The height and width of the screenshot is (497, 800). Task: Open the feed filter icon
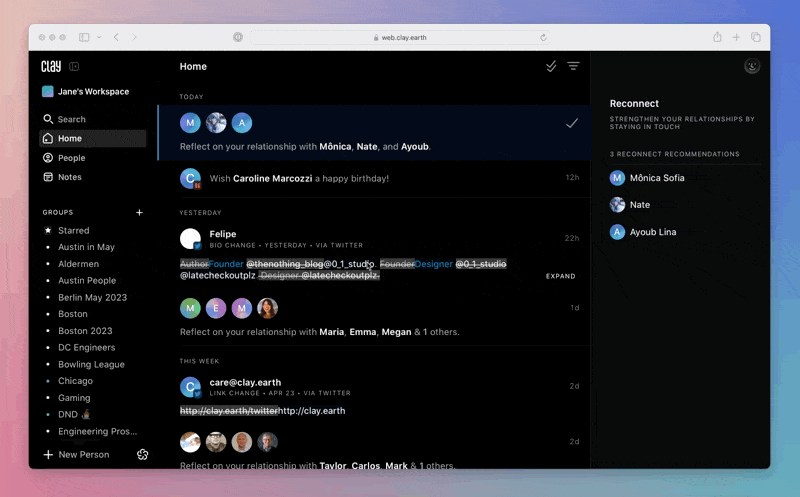click(x=573, y=67)
